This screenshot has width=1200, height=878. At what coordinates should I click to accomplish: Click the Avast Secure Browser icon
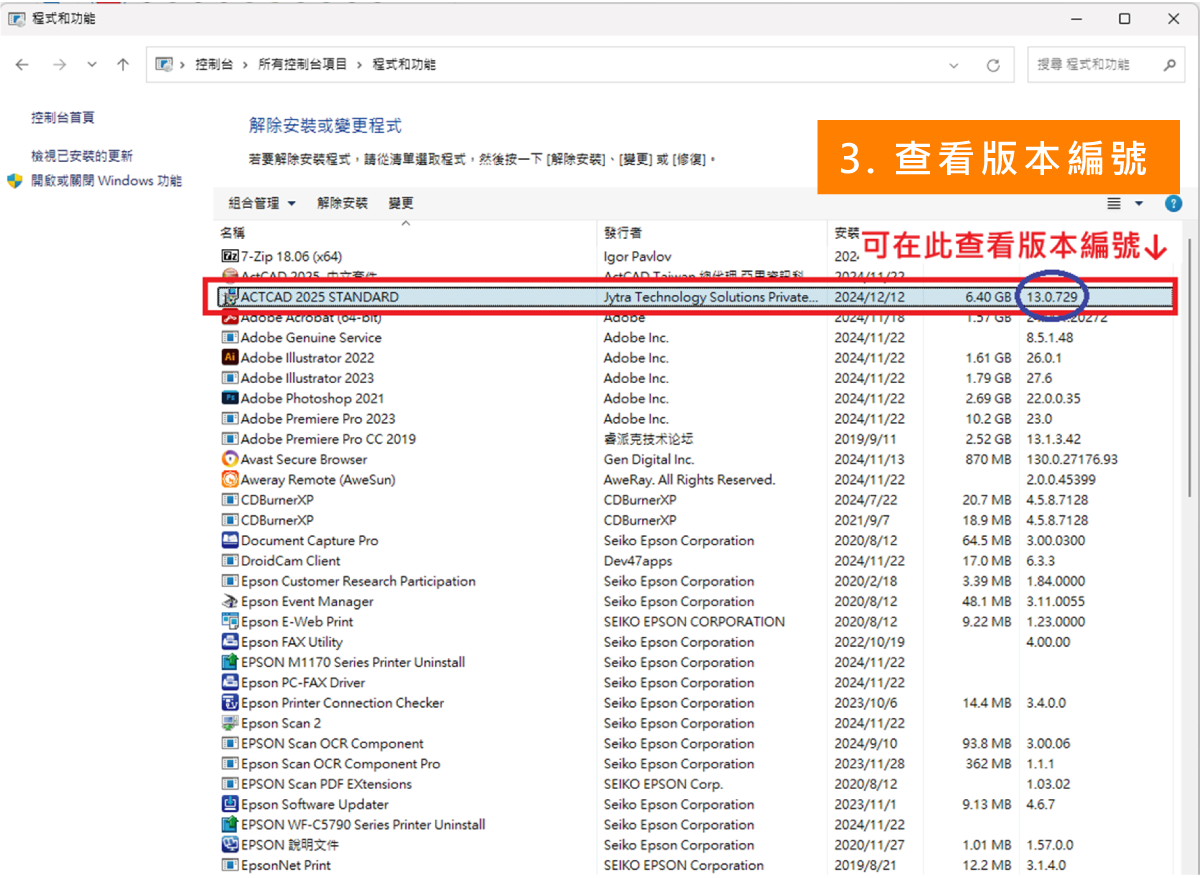[230, 459]
